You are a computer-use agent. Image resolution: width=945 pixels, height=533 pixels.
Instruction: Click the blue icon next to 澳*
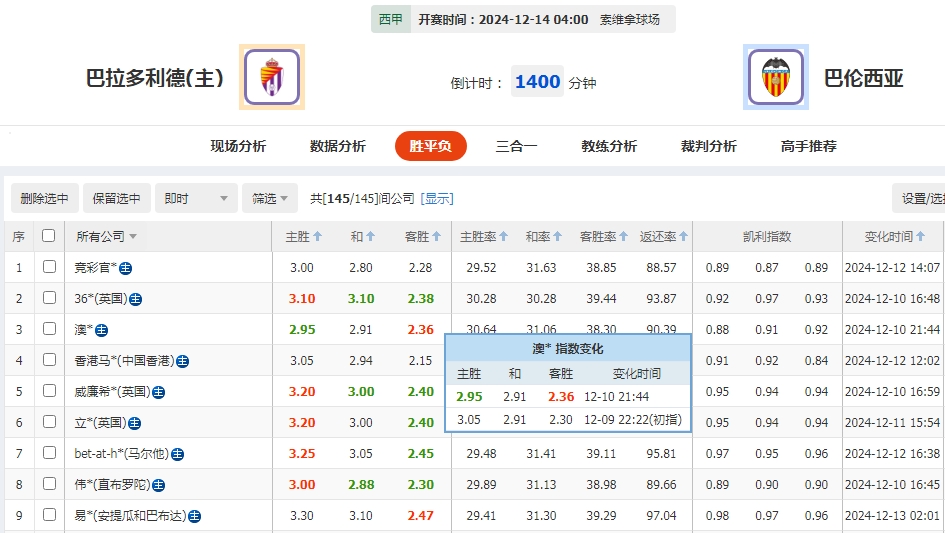point(102,330)
